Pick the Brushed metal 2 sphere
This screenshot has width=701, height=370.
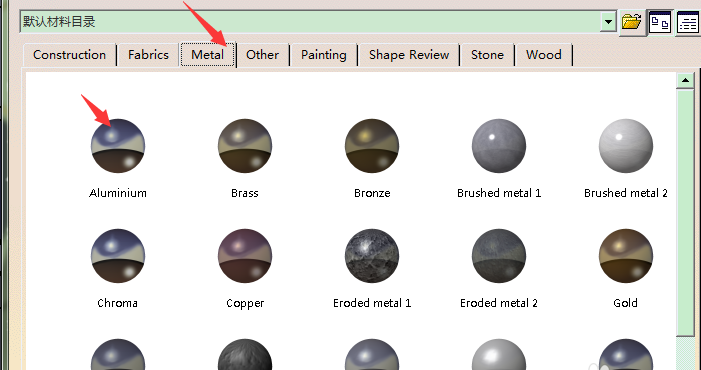pyautogui.click(x=626, y=146)
